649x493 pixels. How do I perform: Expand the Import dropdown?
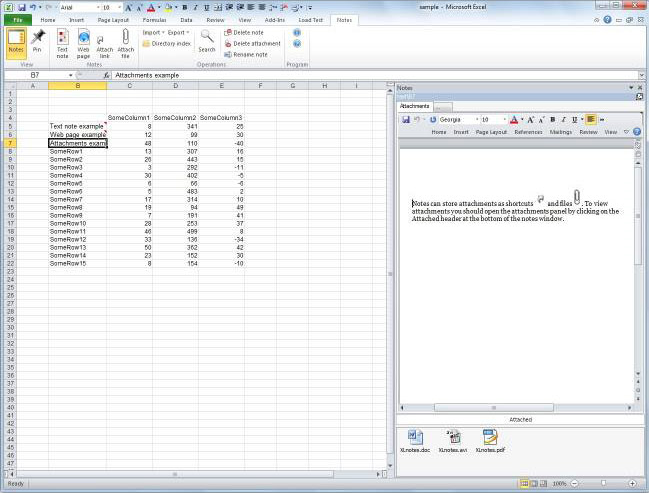[x=153, y=32]
